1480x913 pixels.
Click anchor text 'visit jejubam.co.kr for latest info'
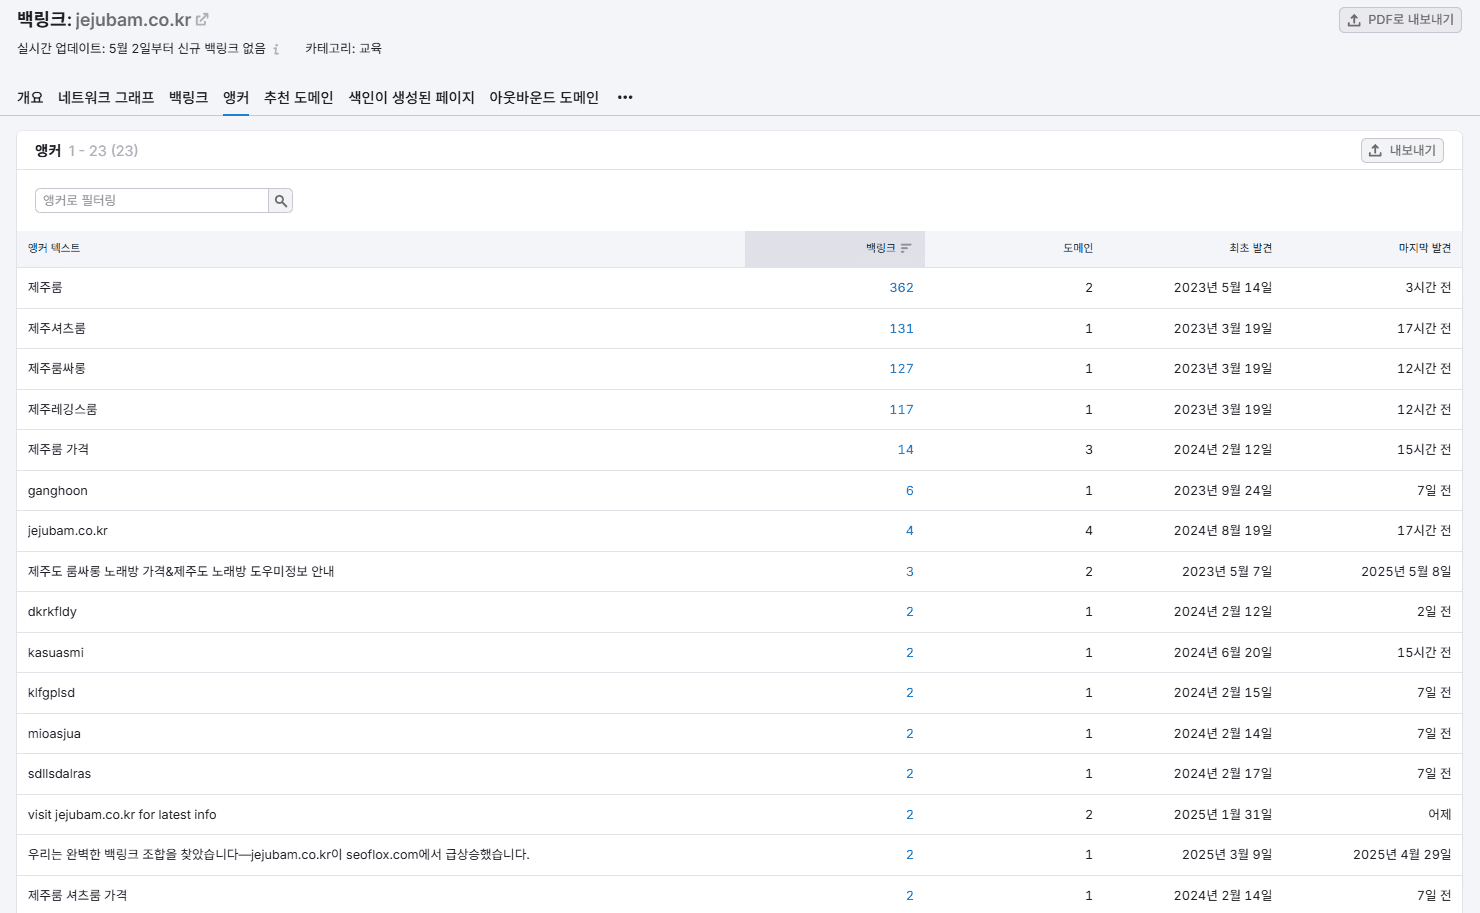click(122, 815)
